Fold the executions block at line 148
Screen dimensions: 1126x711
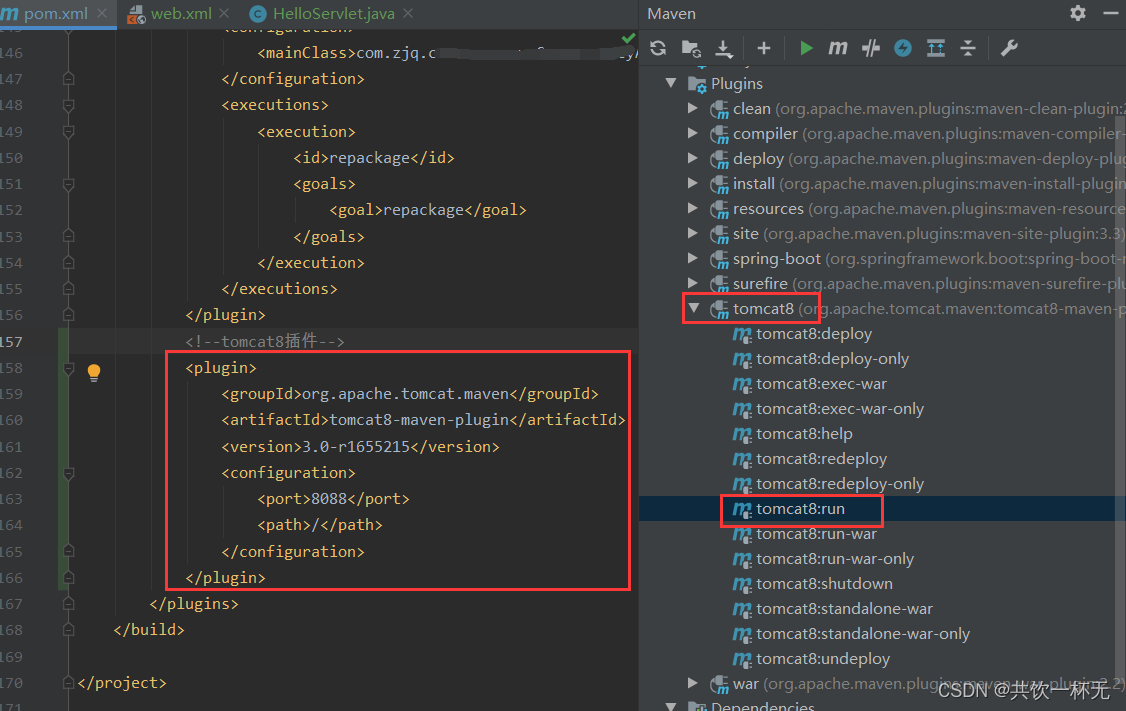tap(69, 106)
